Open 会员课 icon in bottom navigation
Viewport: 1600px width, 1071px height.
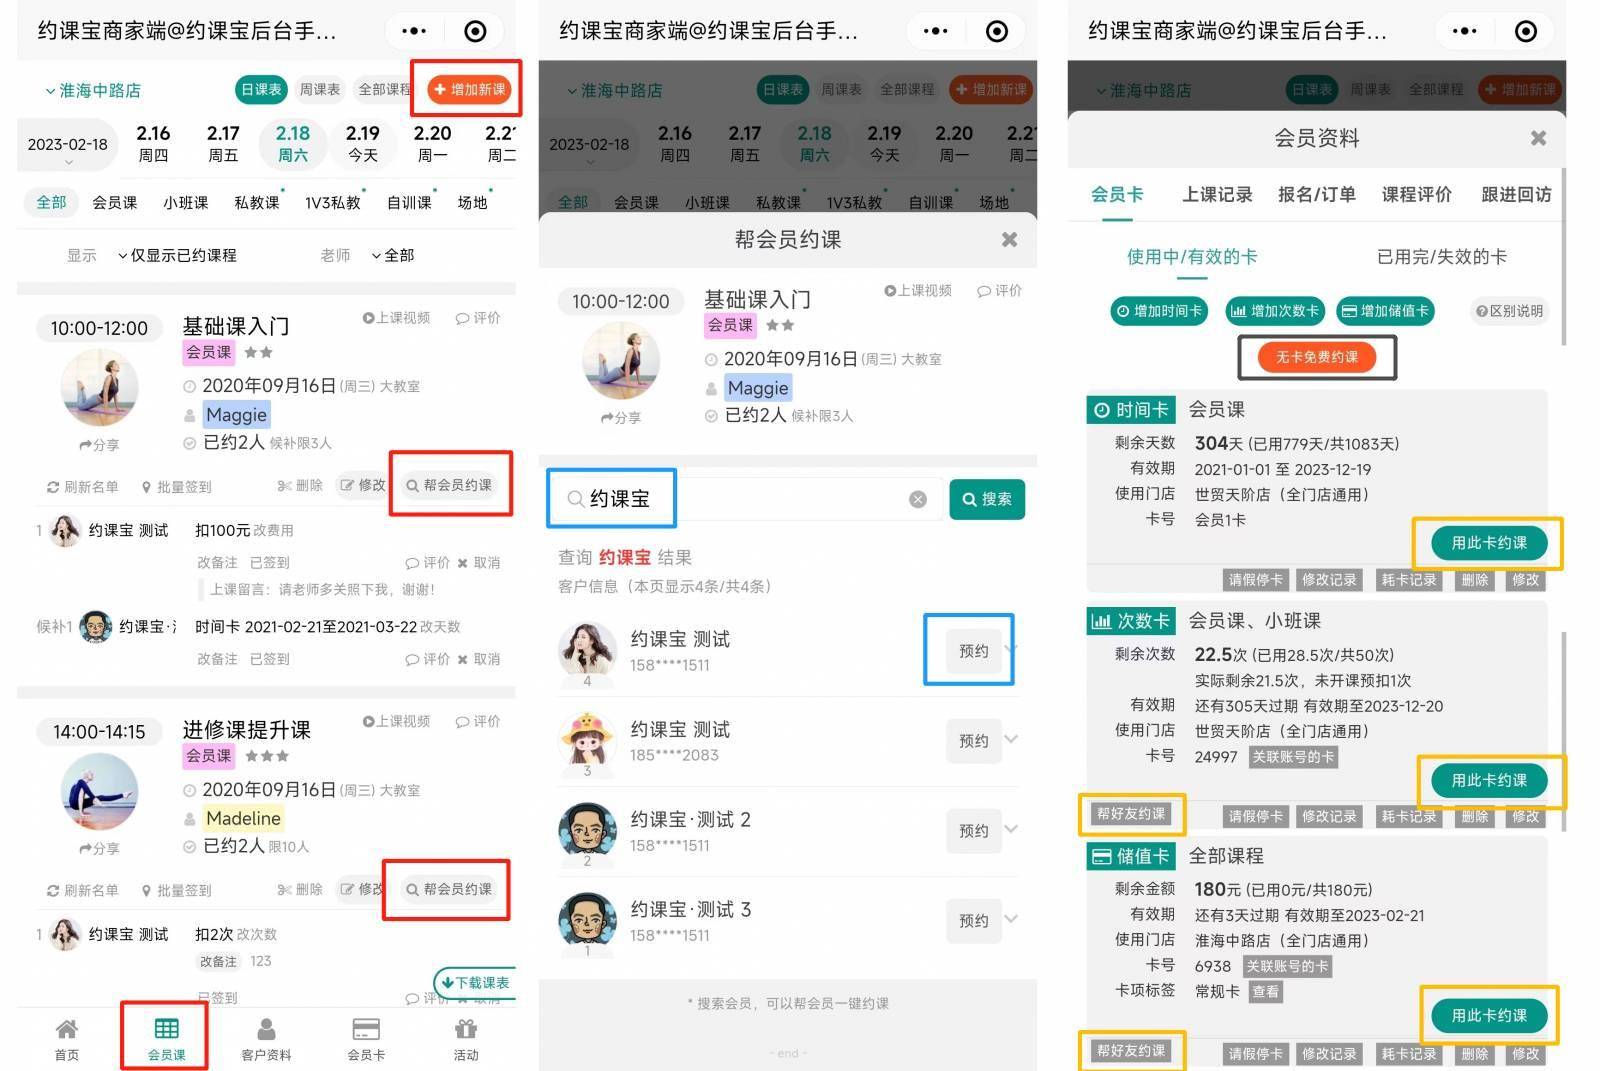pos(166,1039)
